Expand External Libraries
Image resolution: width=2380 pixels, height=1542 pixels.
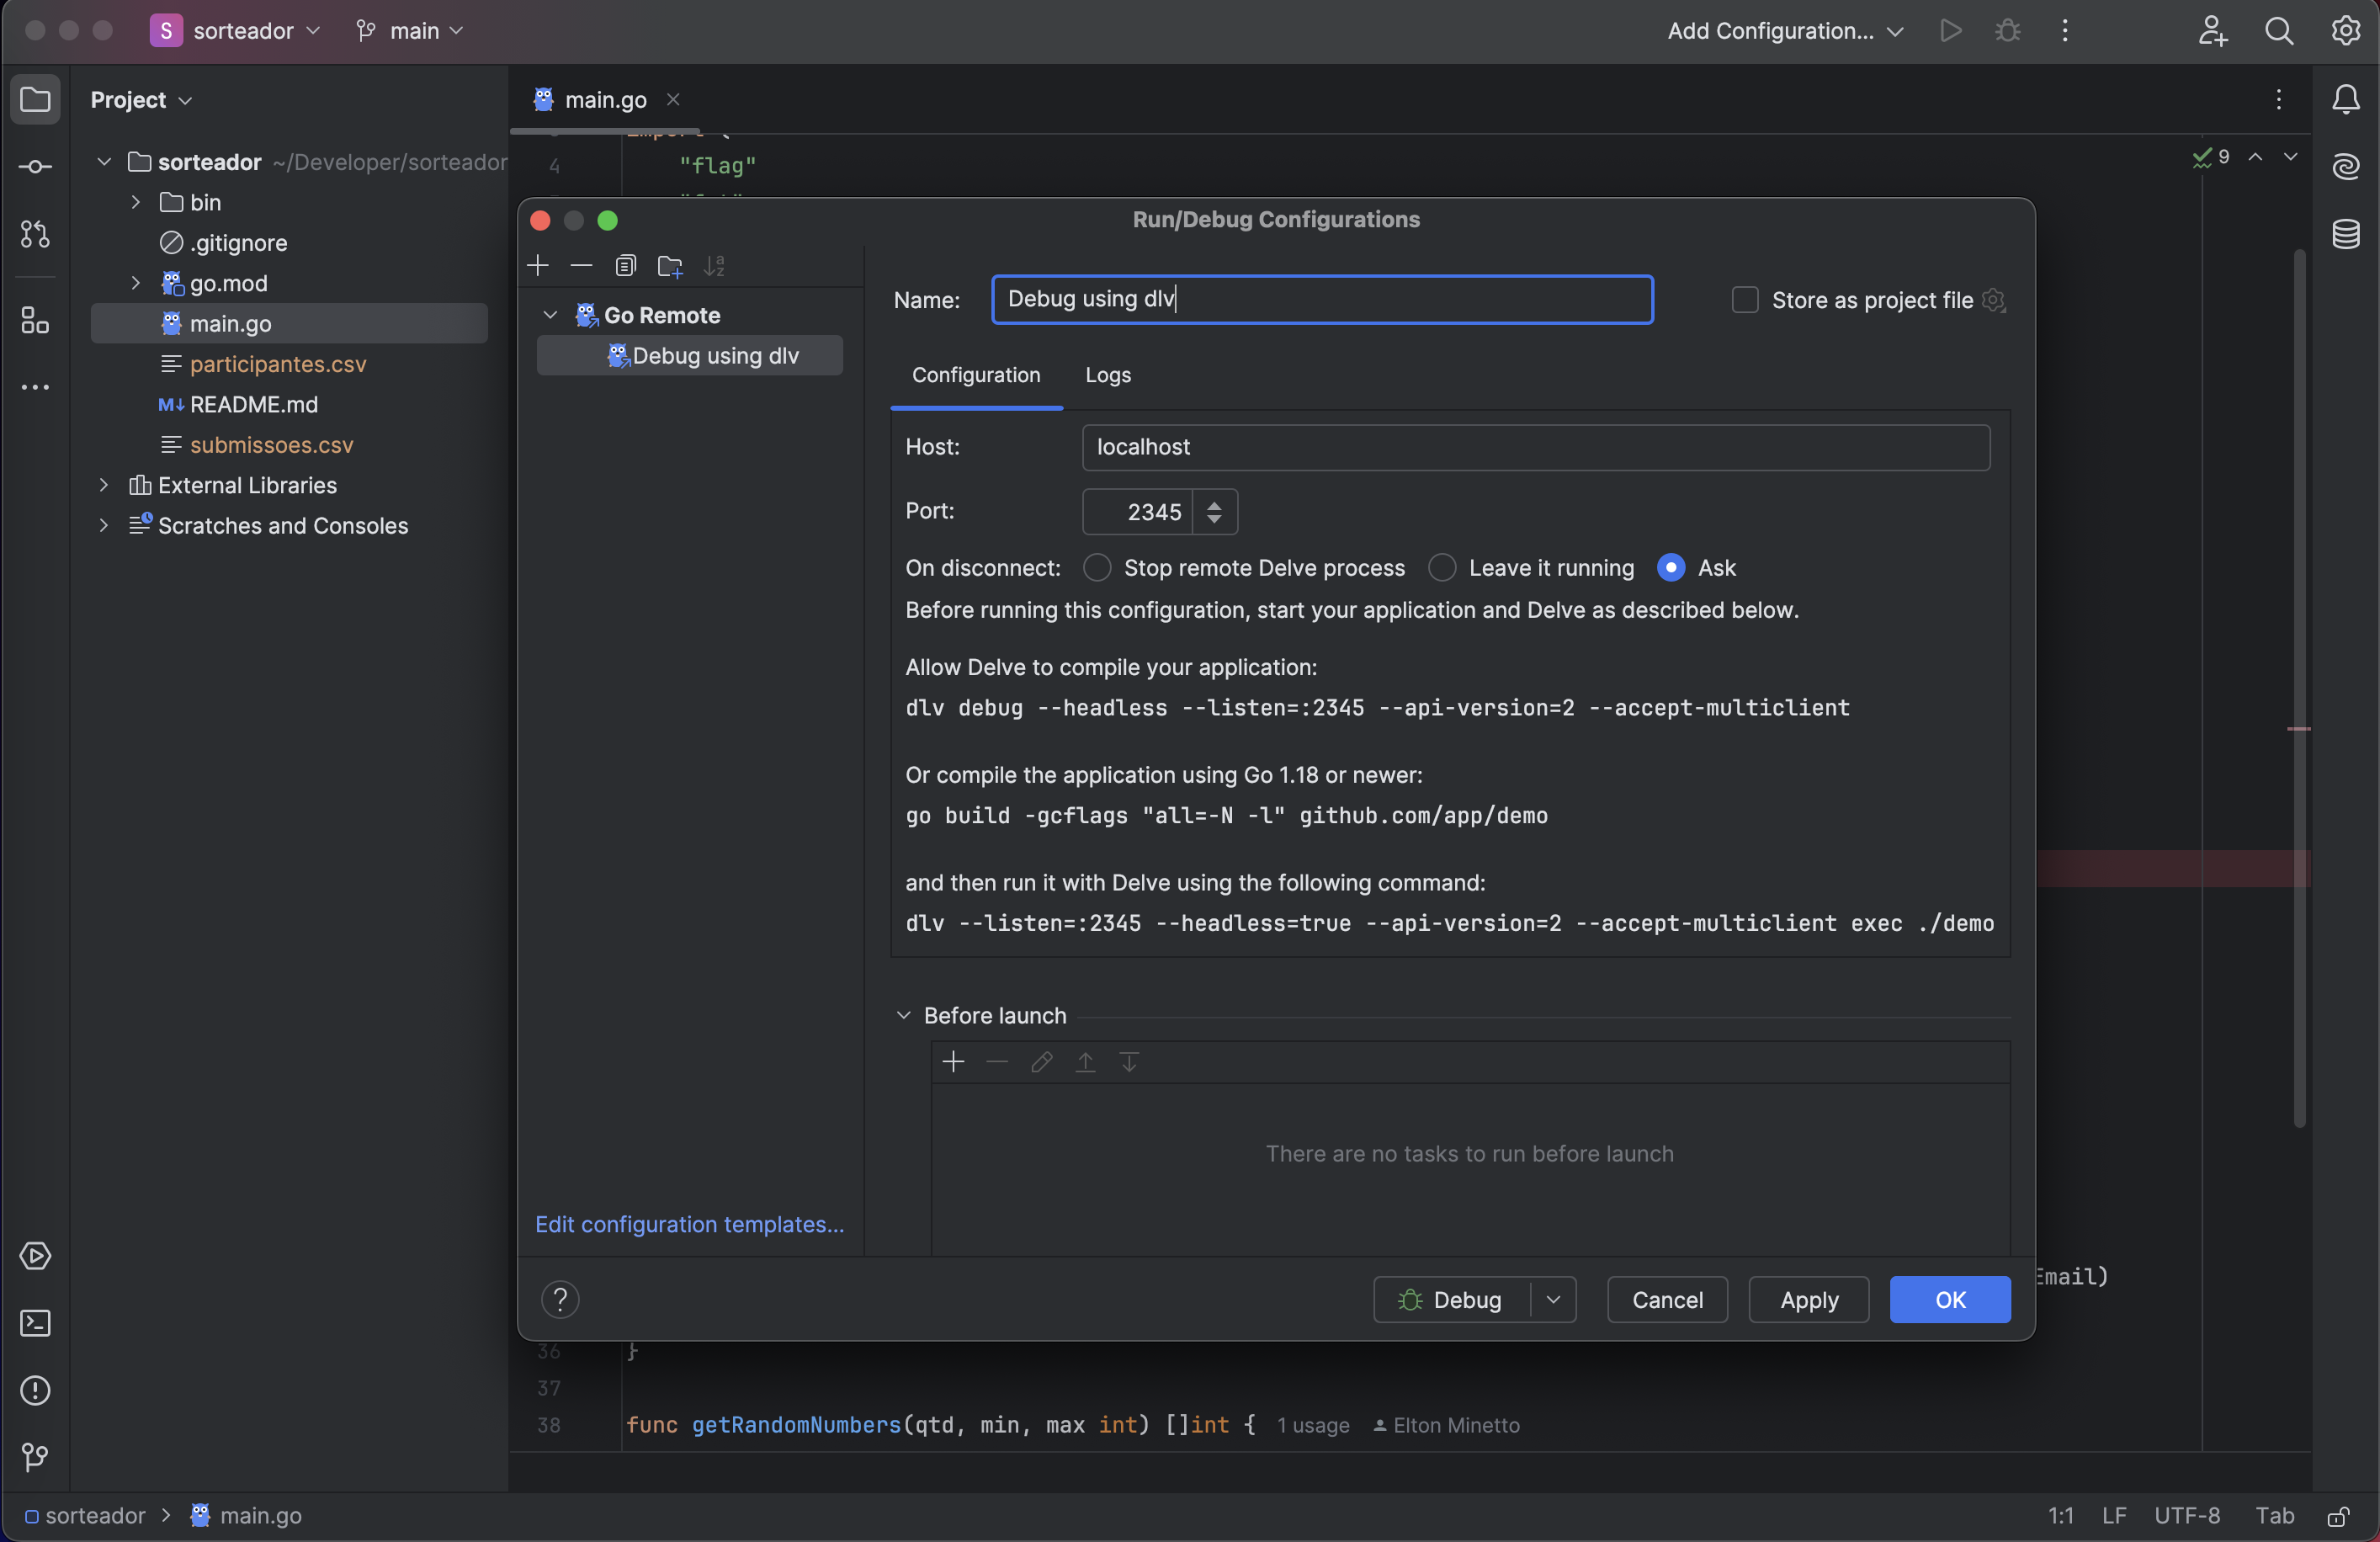[x=103, y=485]
